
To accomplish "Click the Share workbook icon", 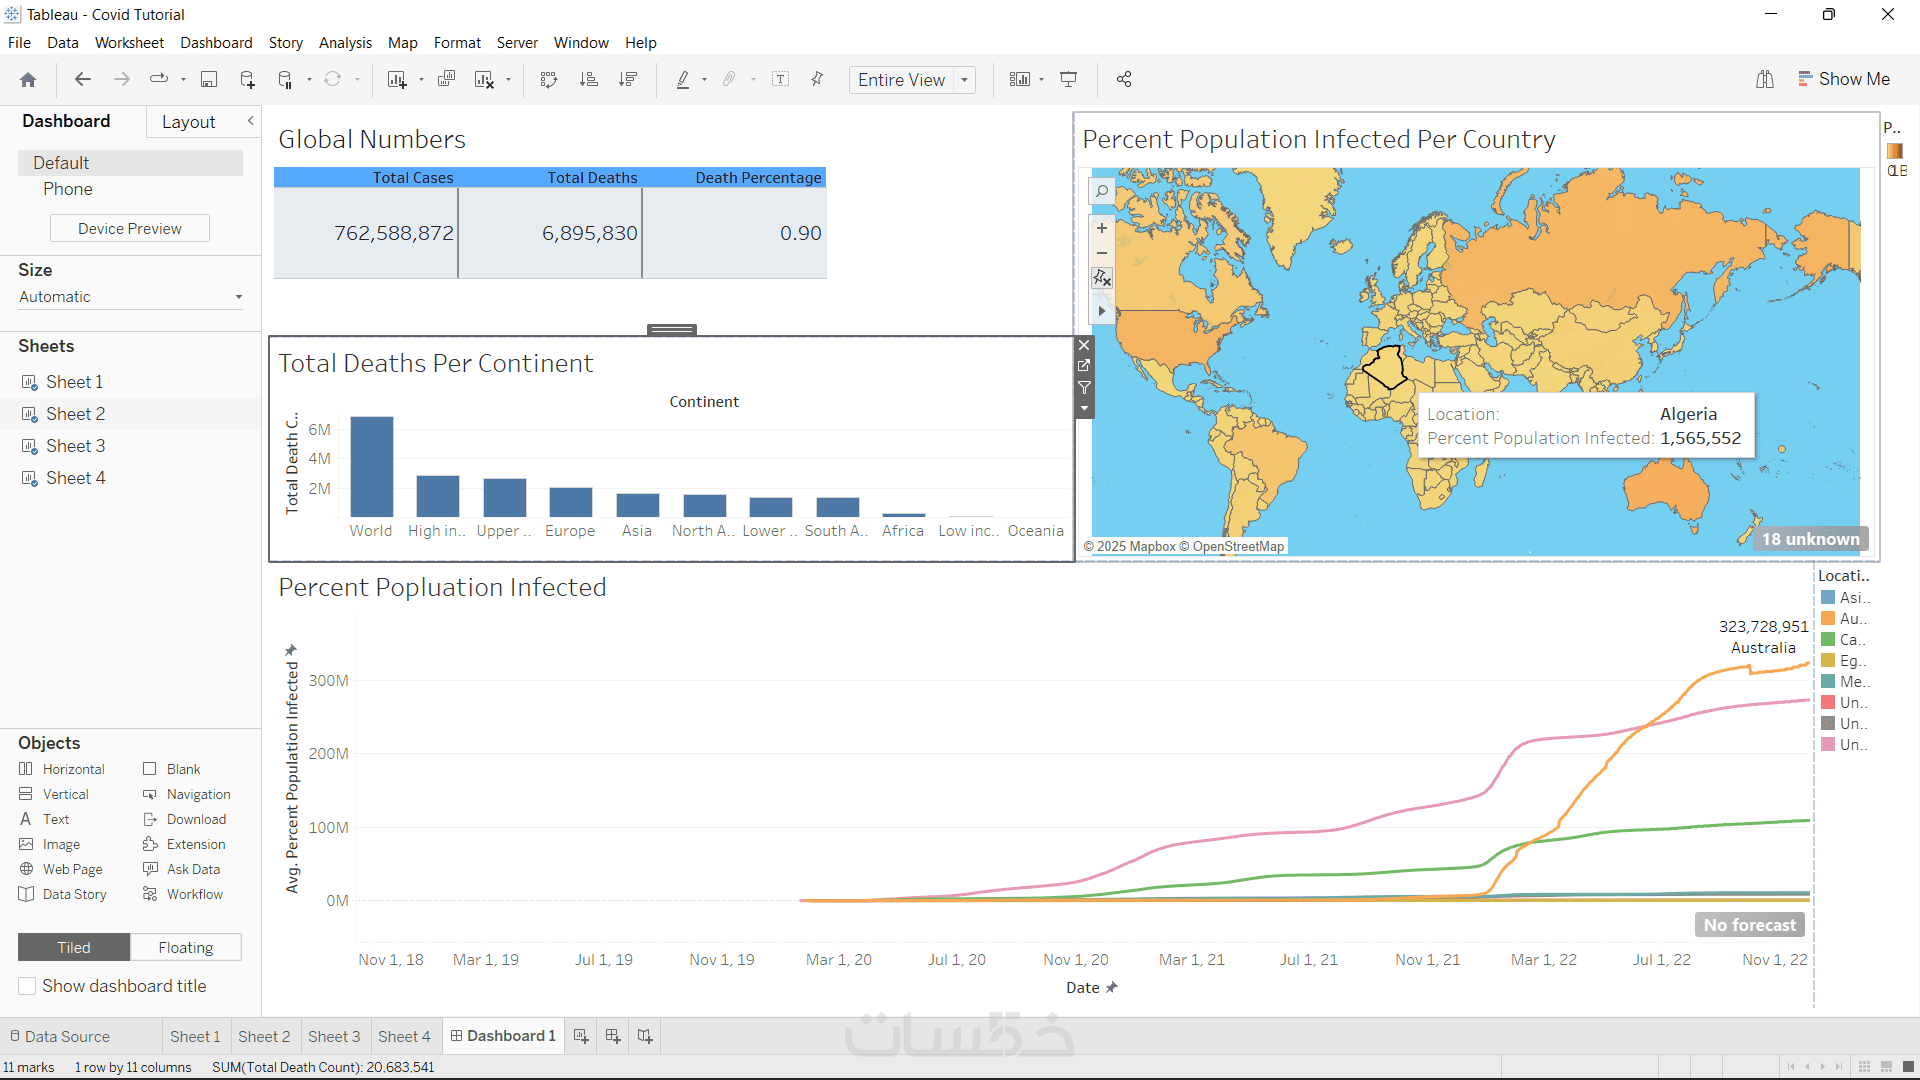I will point(1124,80).
